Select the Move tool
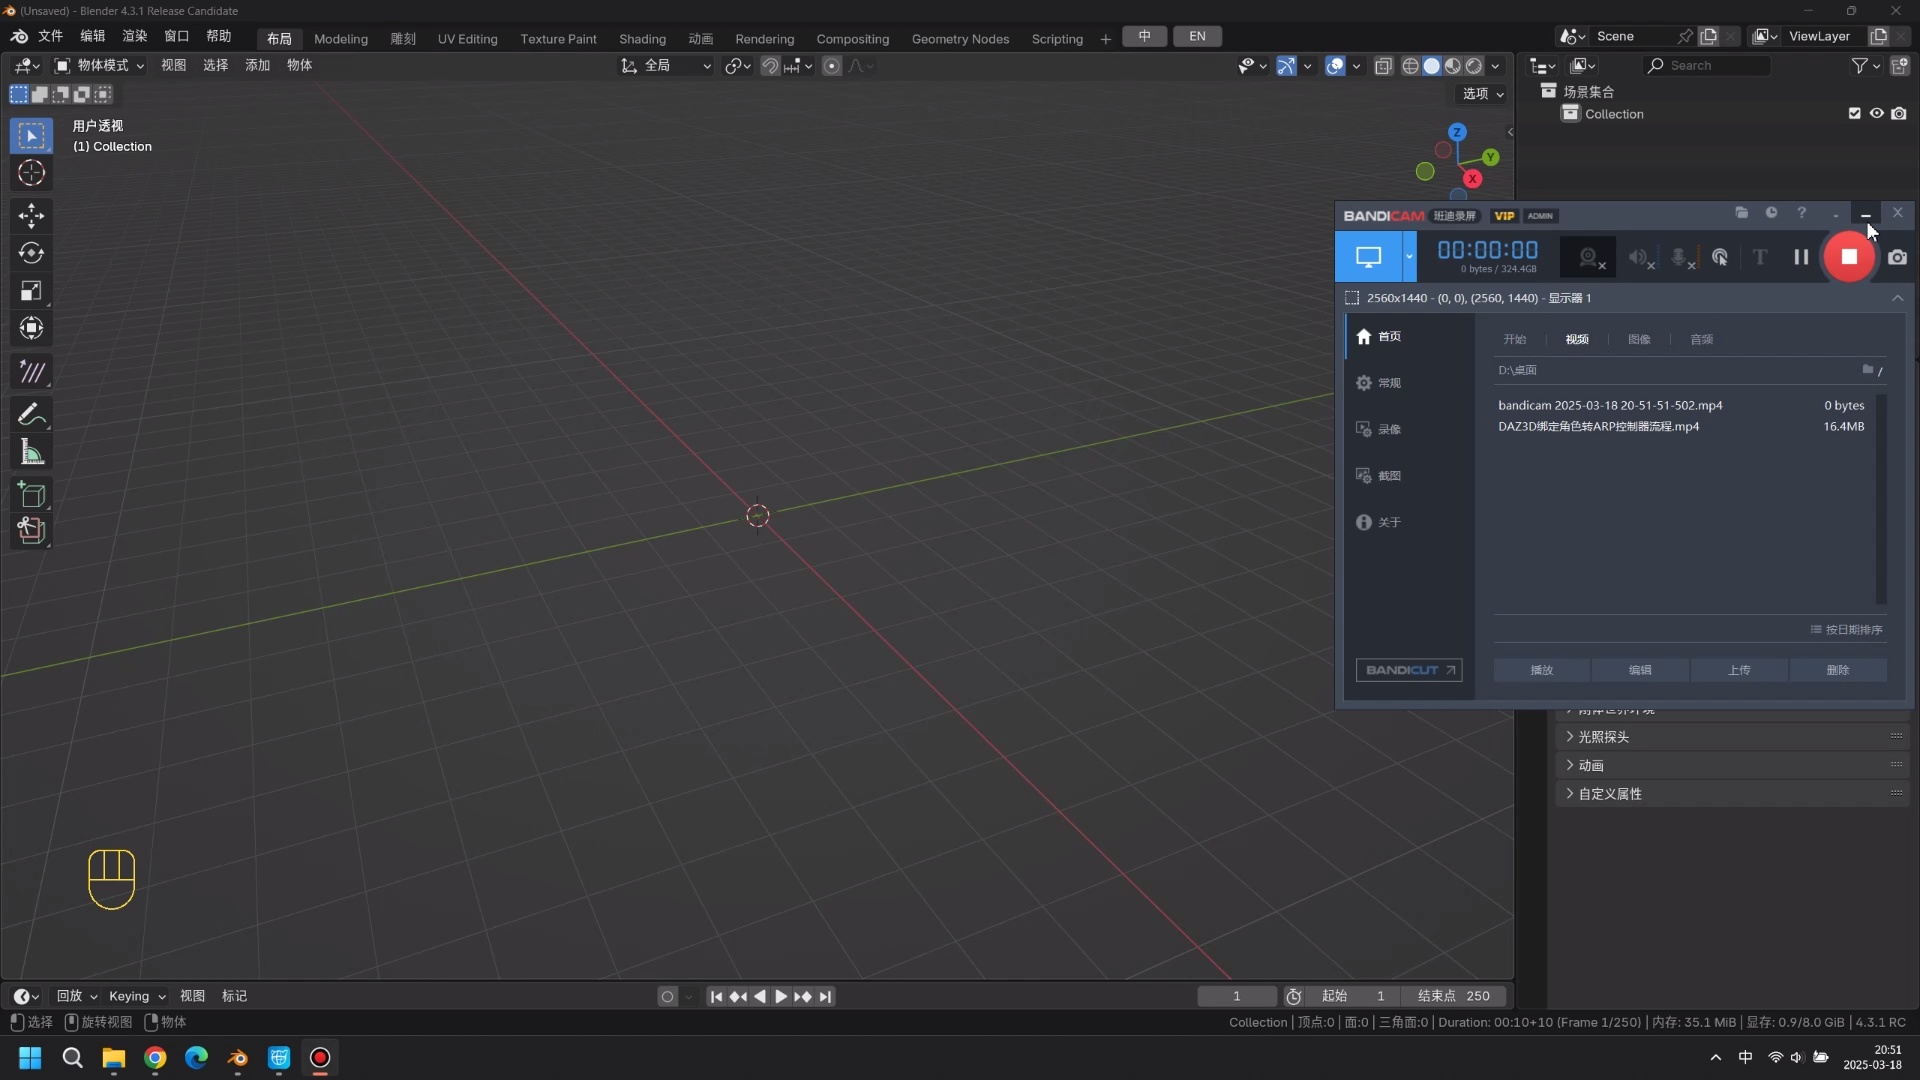Screen dimensions: 1920x1080 tap(31, 215)
